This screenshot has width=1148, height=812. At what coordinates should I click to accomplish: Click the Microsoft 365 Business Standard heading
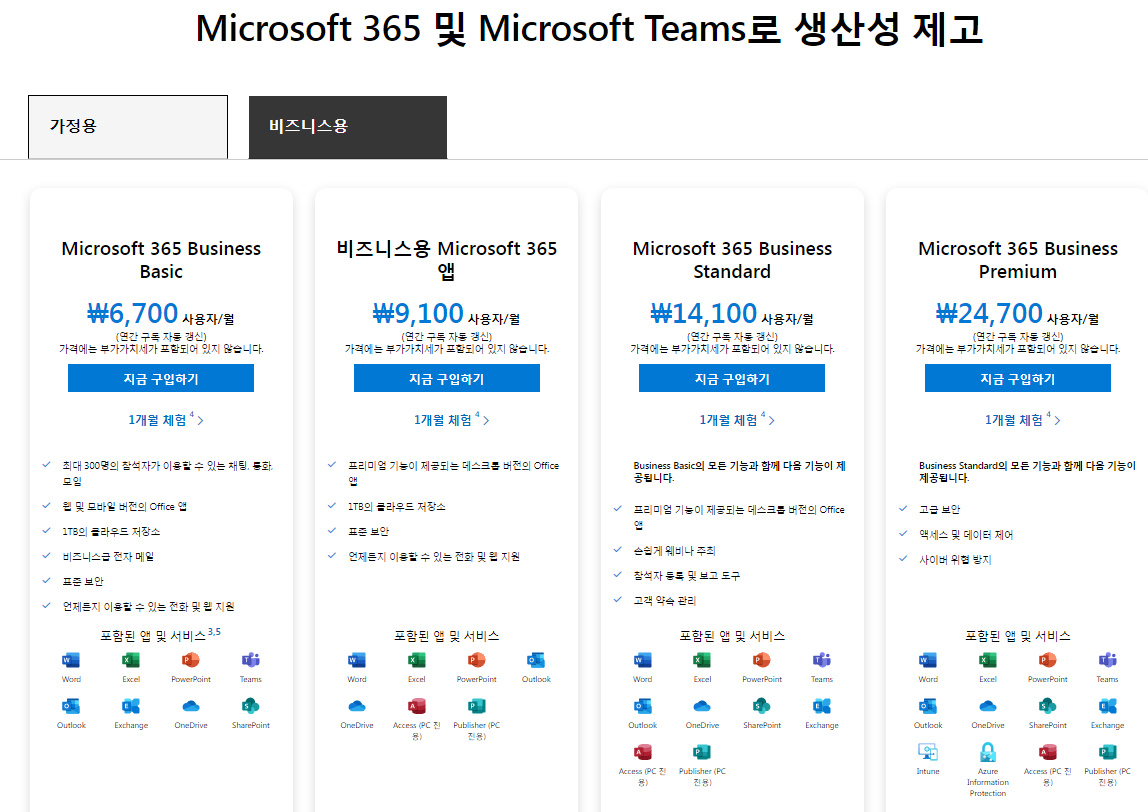(x=732, y=260)
